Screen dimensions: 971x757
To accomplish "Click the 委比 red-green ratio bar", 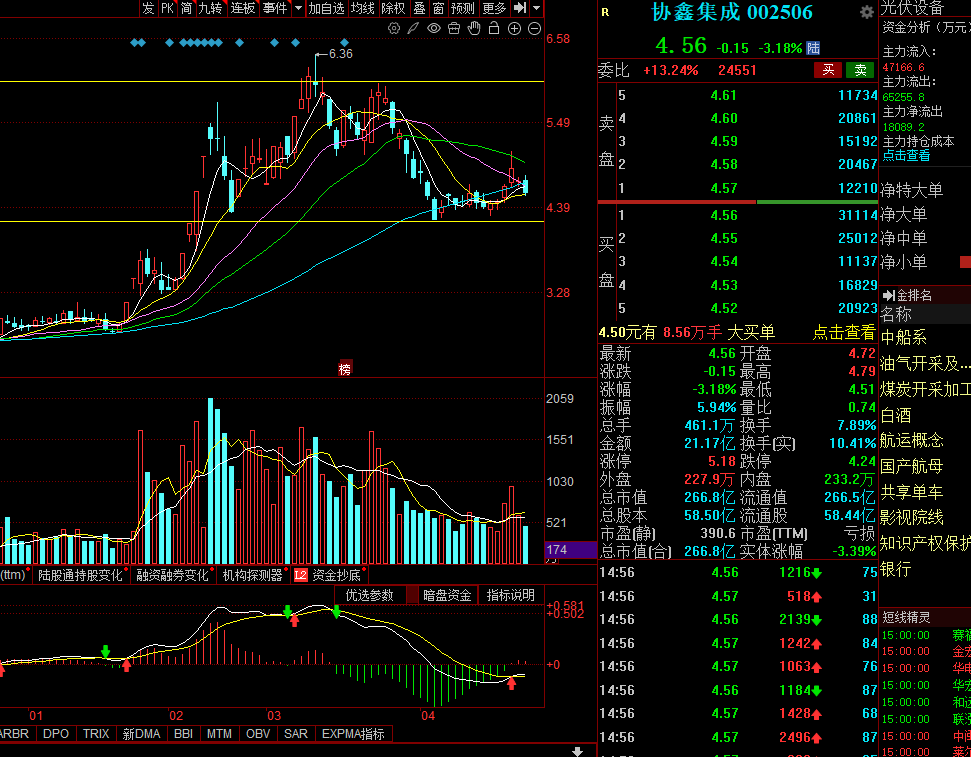I will [x=738, y=202].
